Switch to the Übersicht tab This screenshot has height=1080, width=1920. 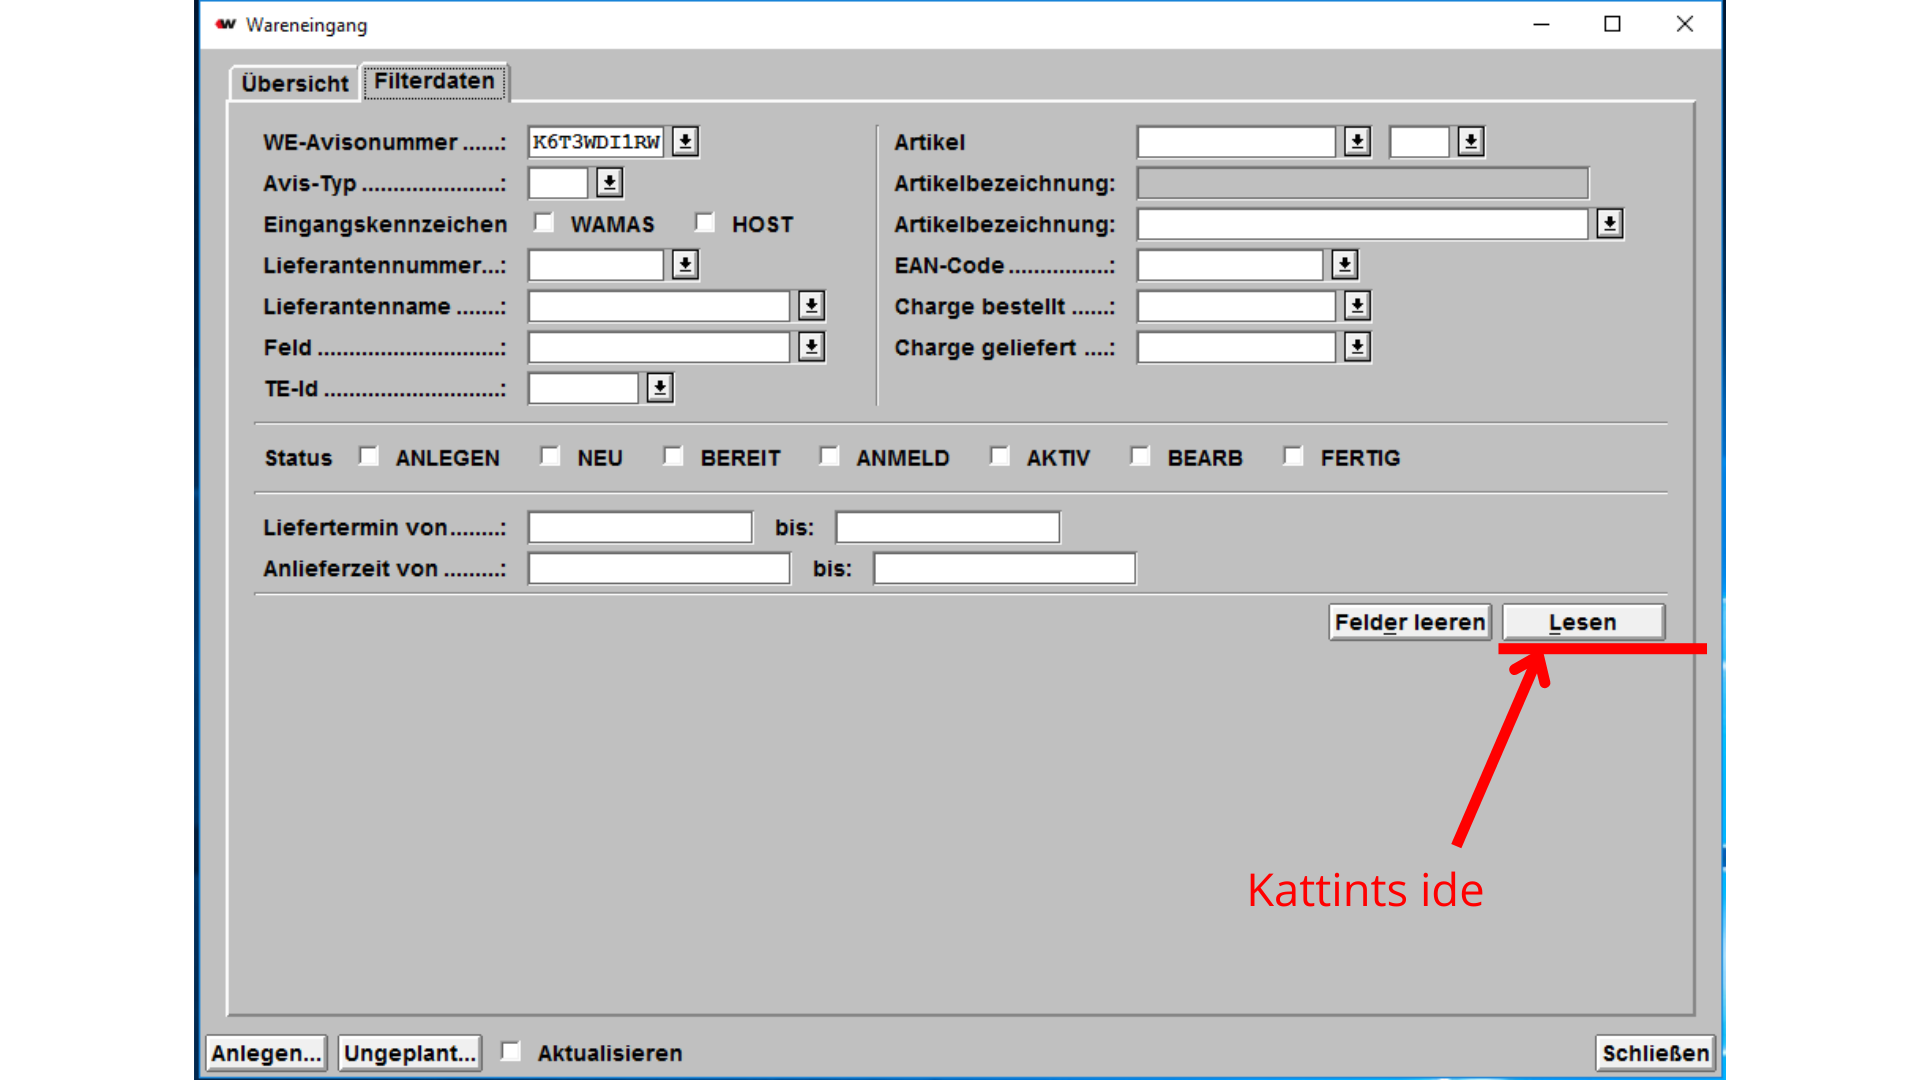click(294, 83)
